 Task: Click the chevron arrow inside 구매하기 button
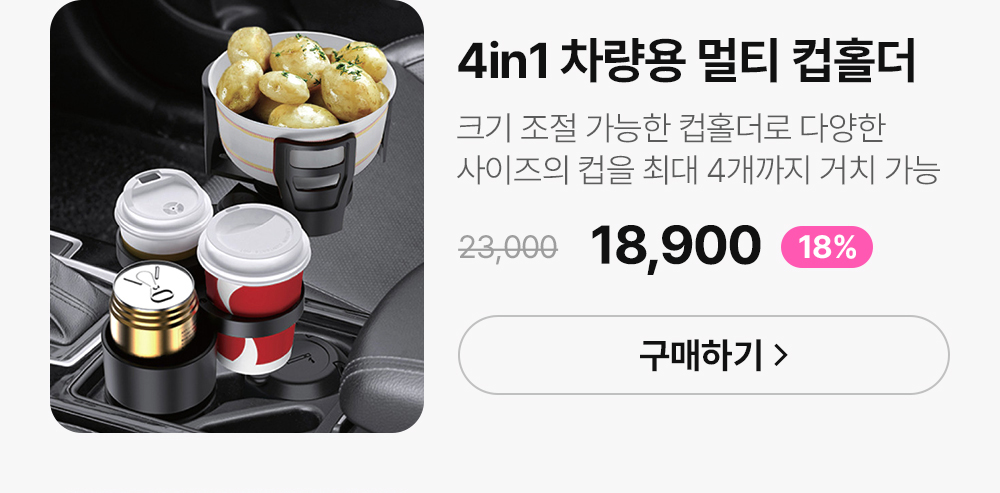[781, 356]
